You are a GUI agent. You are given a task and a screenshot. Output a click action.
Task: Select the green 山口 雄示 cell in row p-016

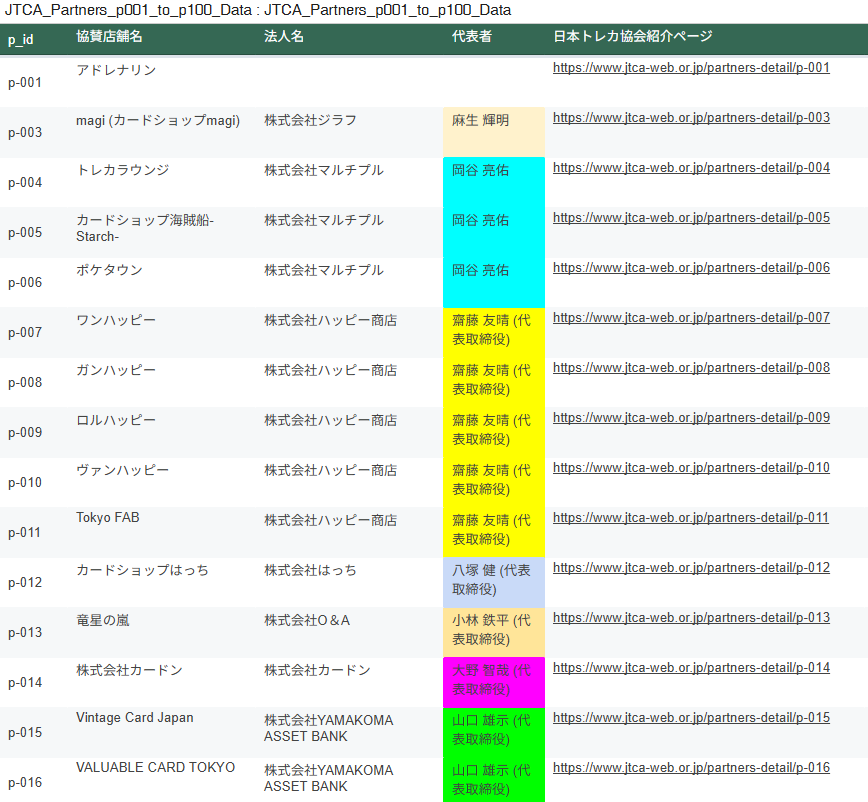pos(494,780)
